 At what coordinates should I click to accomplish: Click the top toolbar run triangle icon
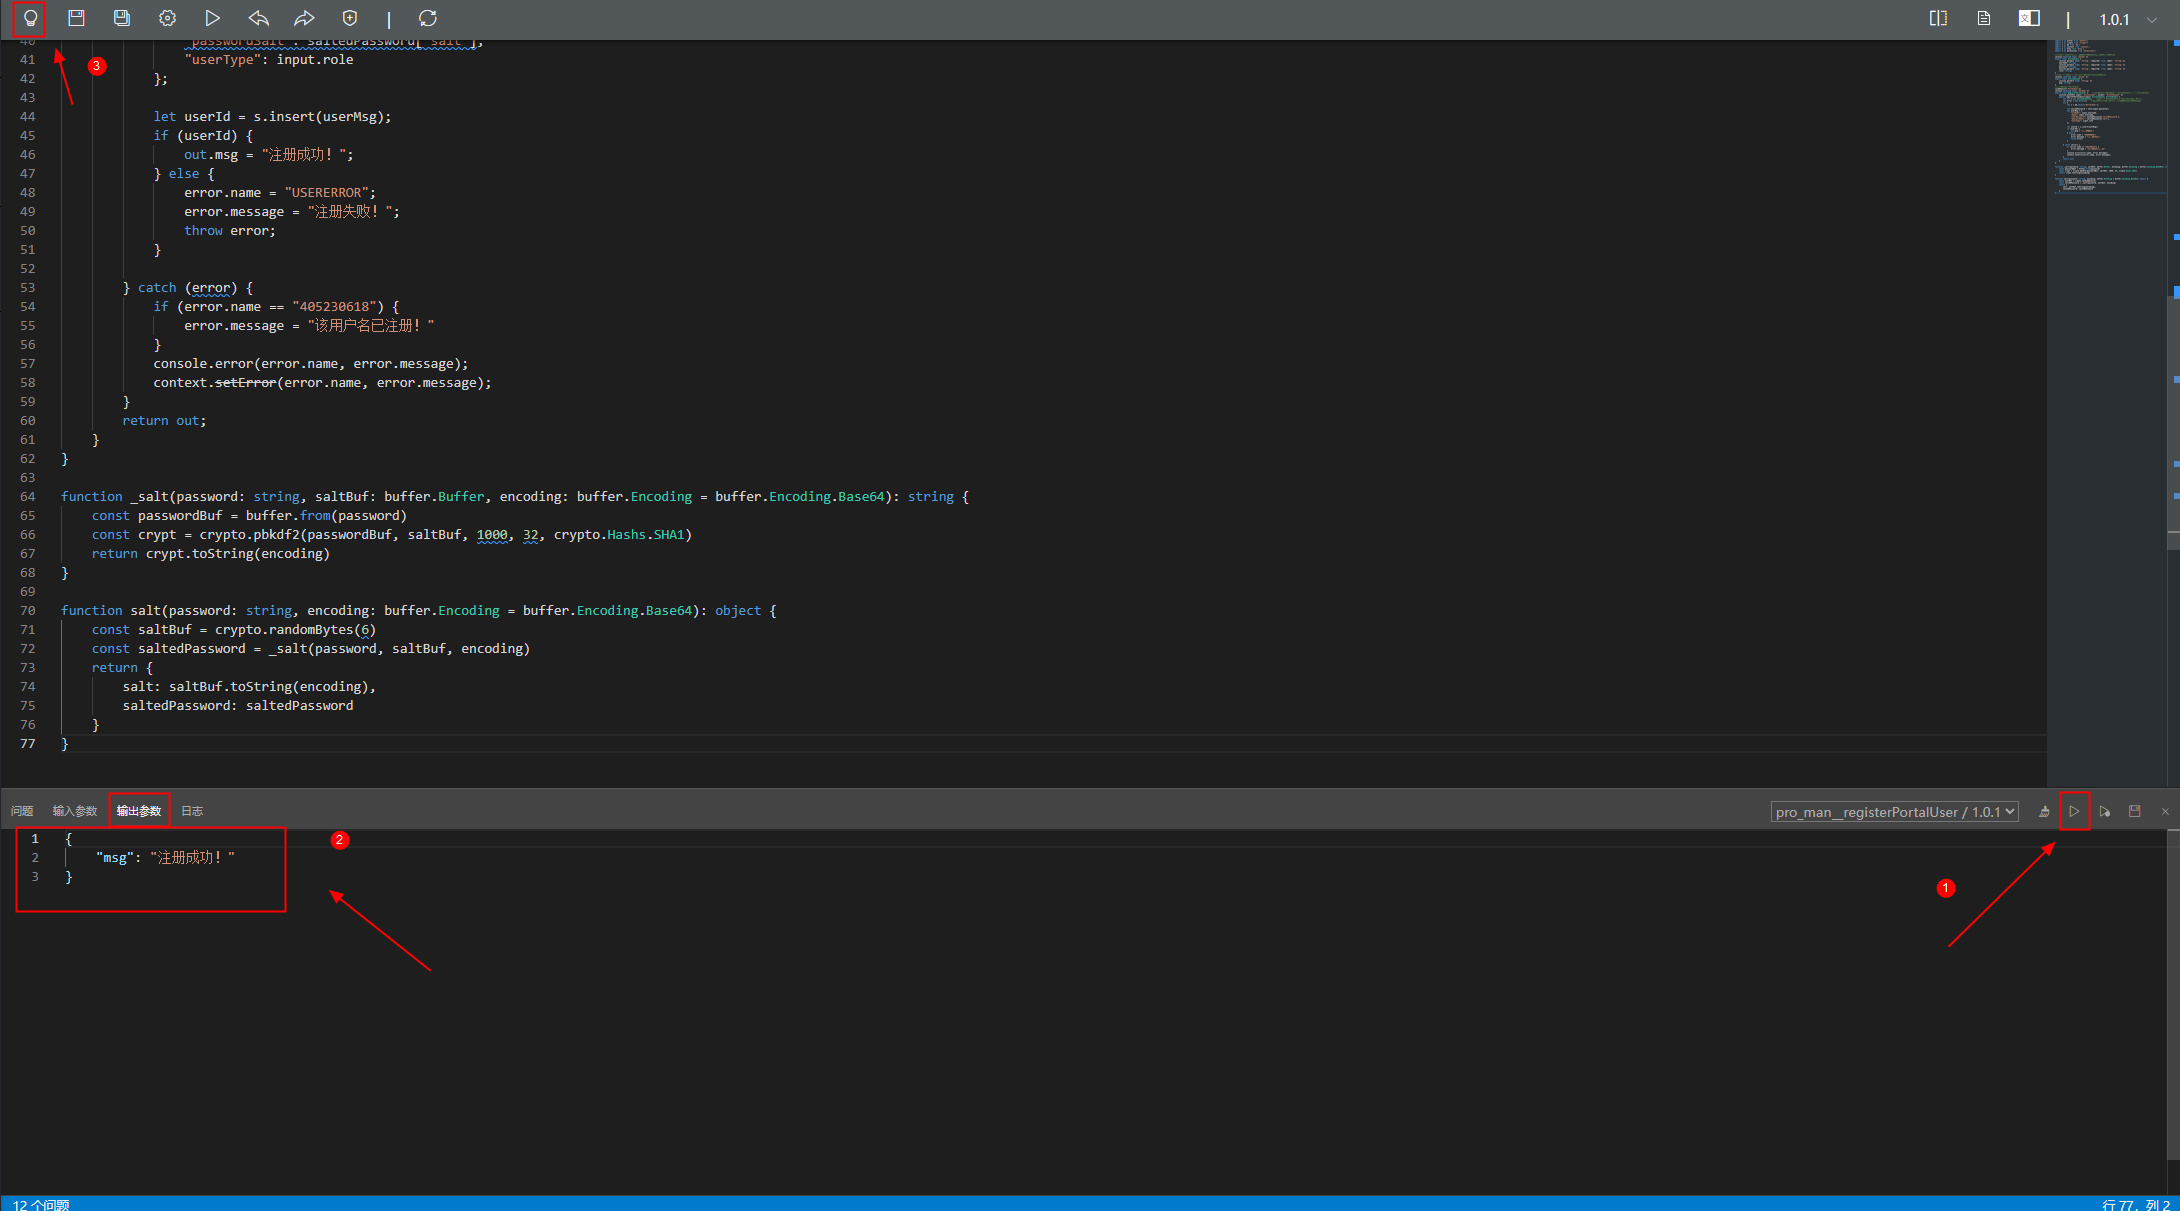(212, 18)
